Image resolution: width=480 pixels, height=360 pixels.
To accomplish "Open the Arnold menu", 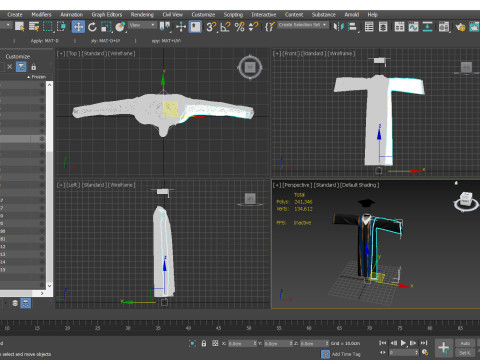I will 352,15.
